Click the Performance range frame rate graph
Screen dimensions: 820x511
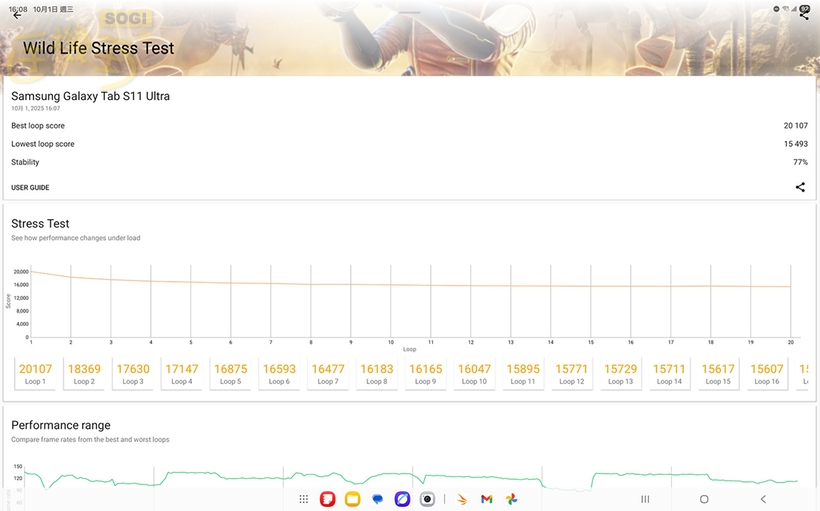(x=410, y=477)
